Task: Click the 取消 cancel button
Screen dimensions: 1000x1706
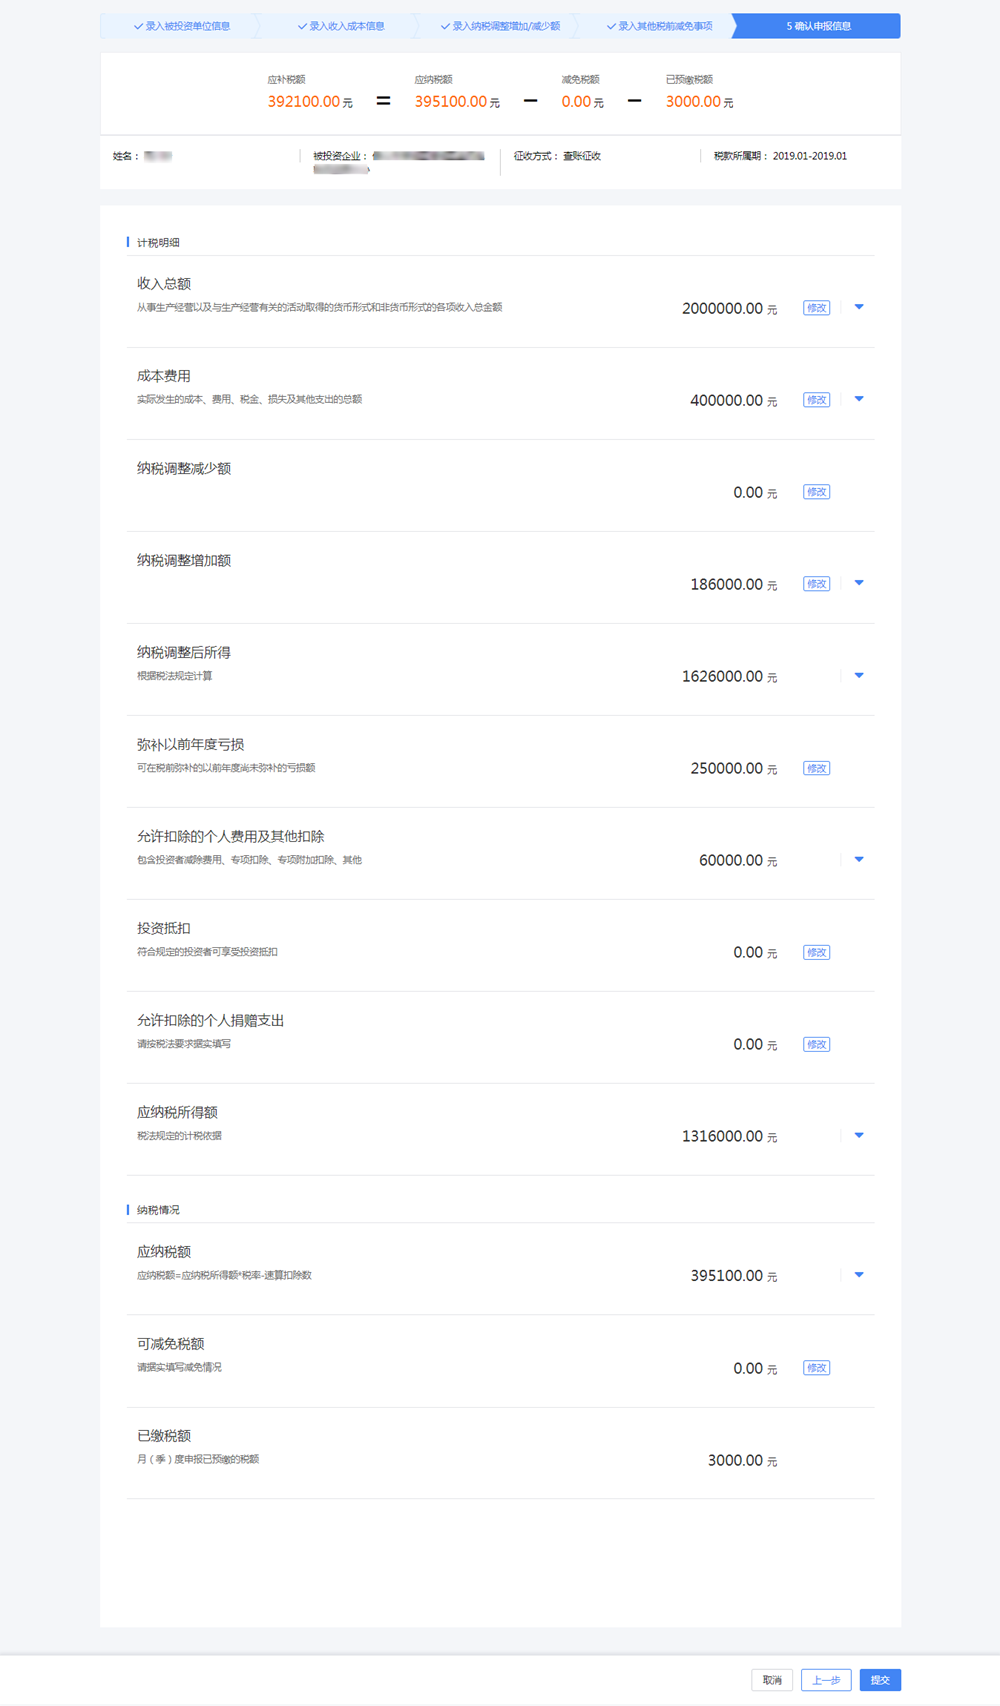Action: coord(772,1680)
